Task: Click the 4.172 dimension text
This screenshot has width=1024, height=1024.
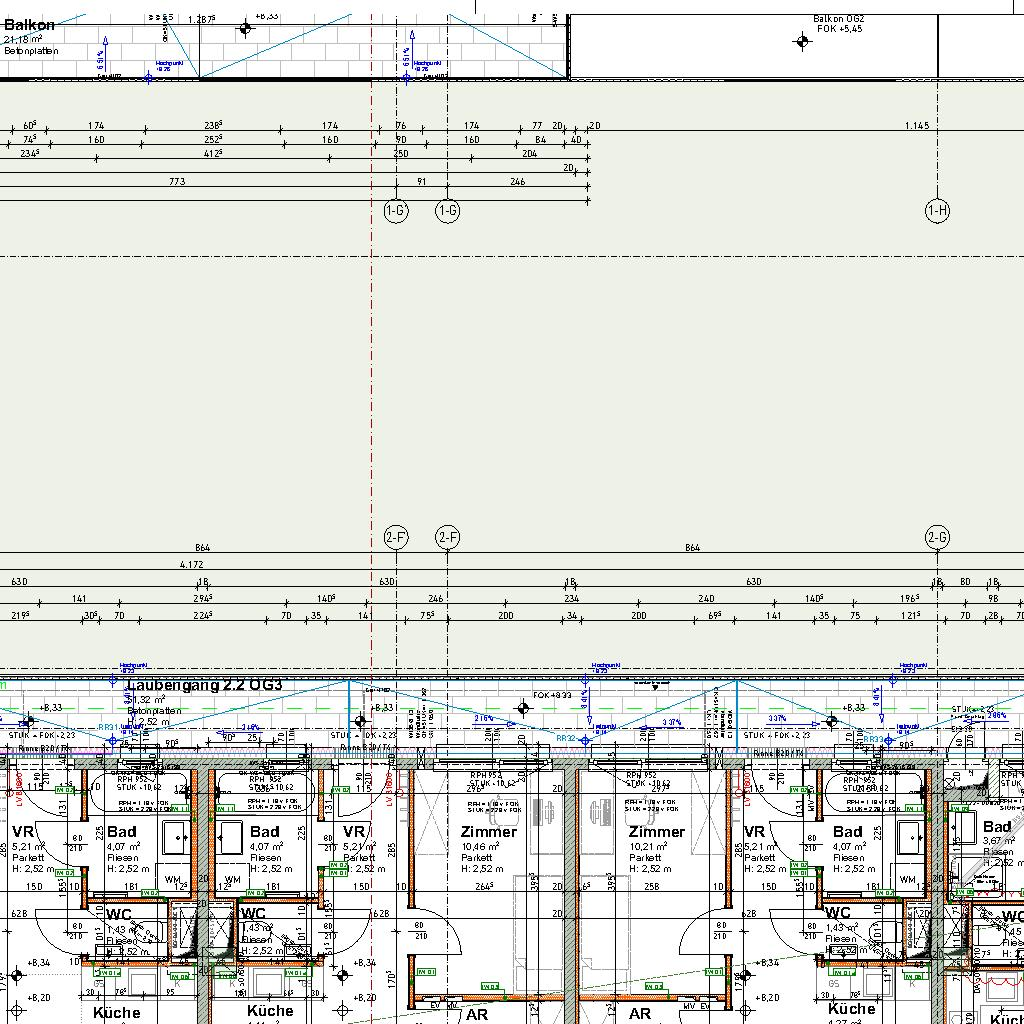Action: tap(191, 565)
